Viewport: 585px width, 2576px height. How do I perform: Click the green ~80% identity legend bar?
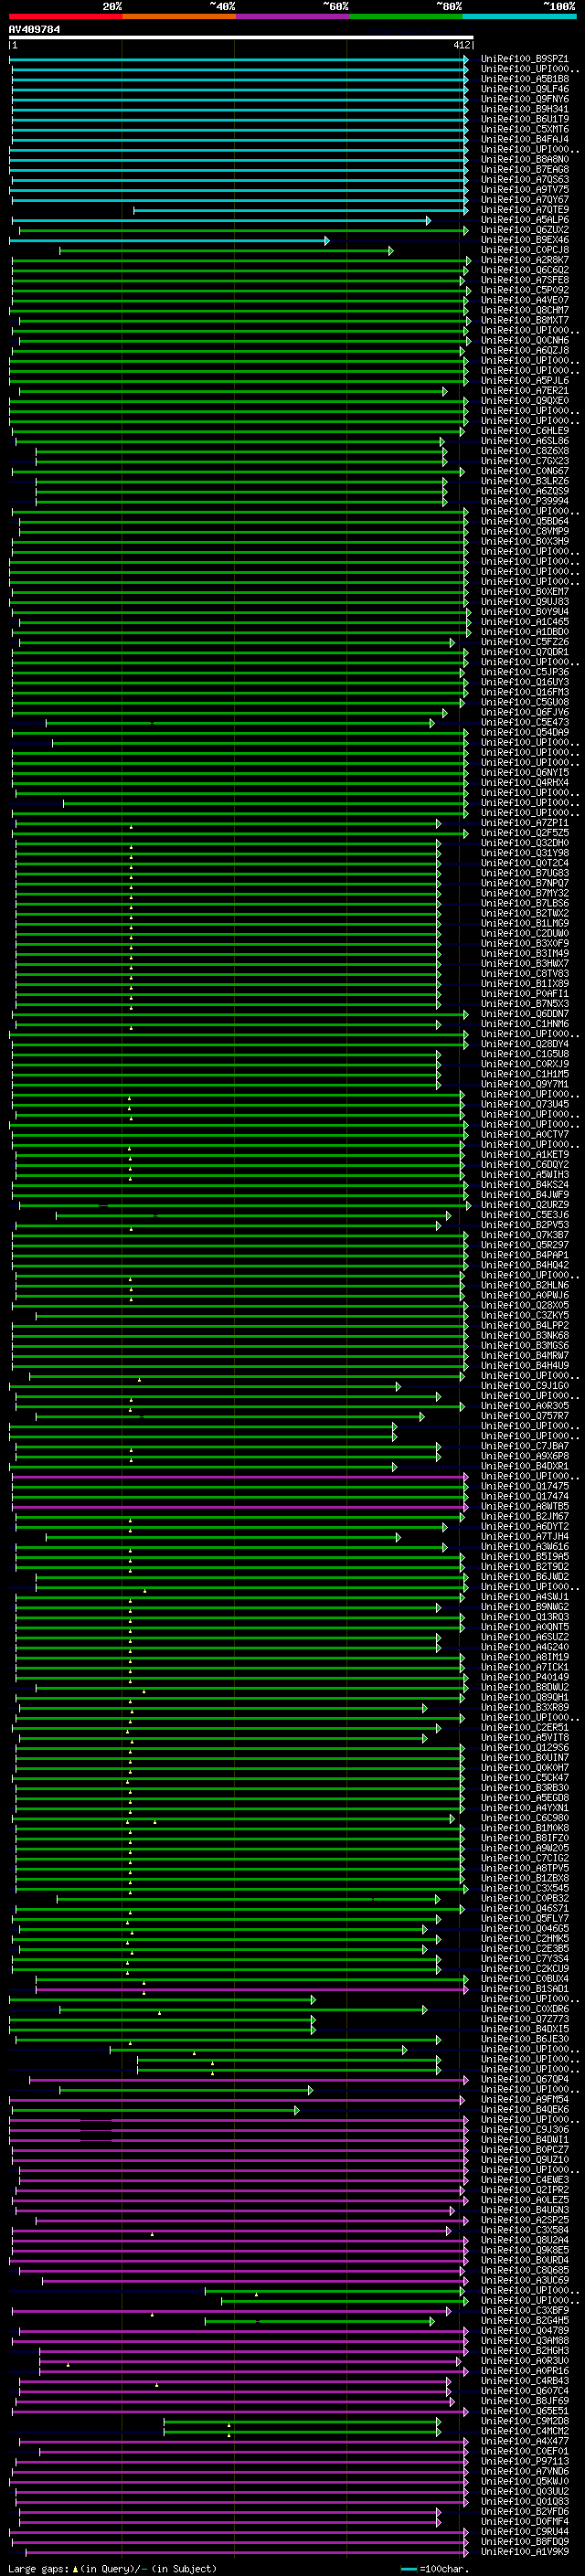406,17
